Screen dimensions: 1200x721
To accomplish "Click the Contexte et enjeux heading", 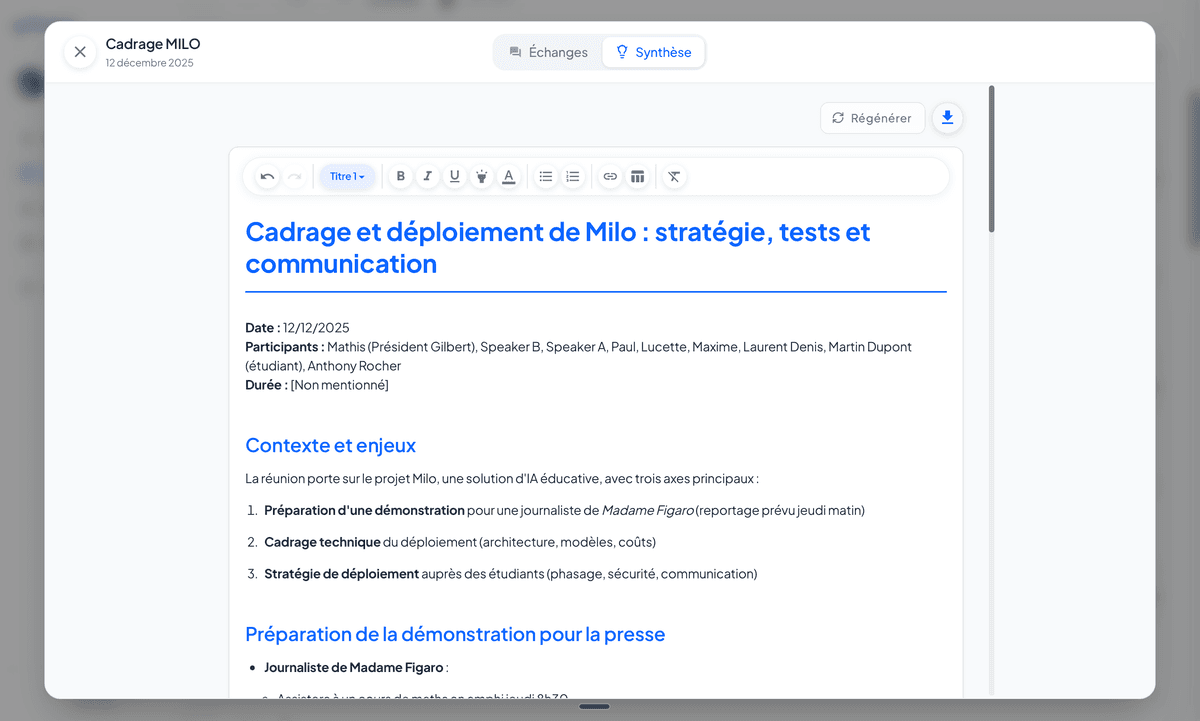I will pos(330,445).
